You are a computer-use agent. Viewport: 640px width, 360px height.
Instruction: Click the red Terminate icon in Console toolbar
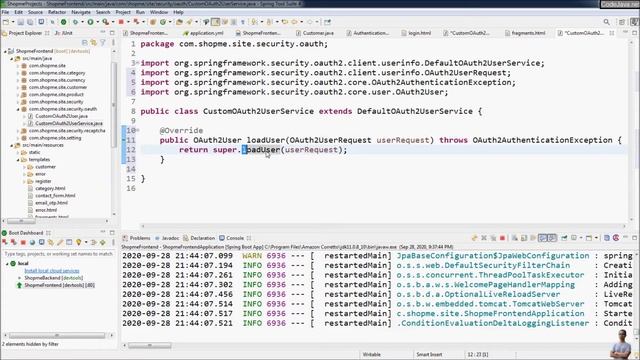pyautogui.click(x=502, y=238)
